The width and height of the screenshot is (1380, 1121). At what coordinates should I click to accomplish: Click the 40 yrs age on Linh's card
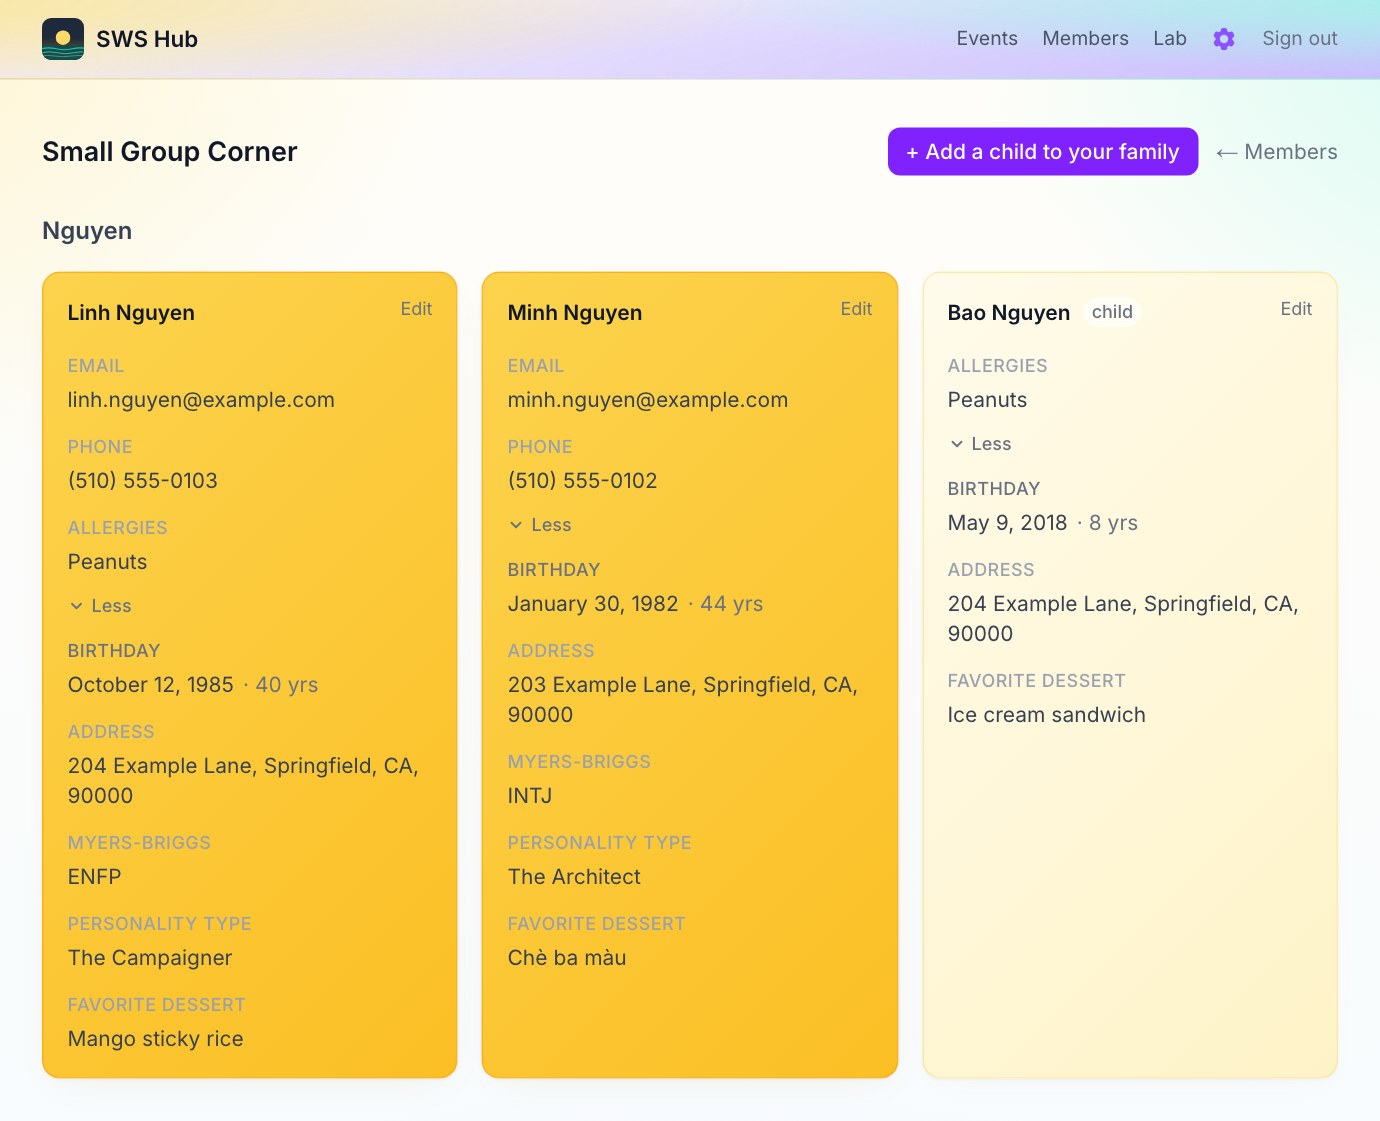click(x=287, y=685)
